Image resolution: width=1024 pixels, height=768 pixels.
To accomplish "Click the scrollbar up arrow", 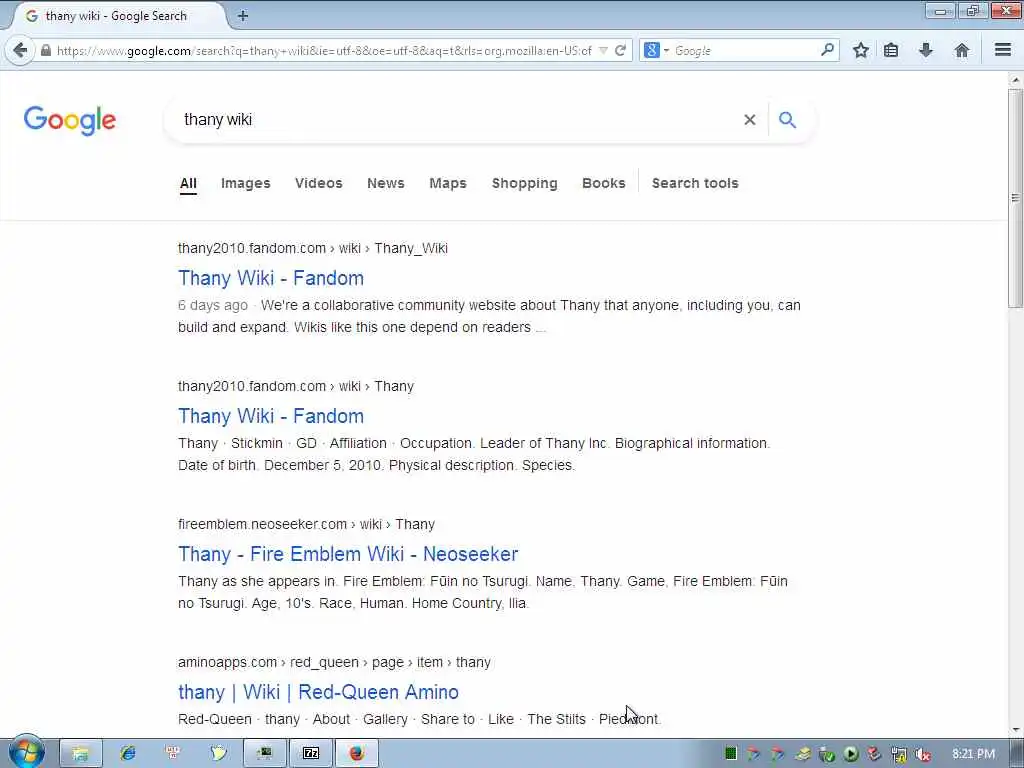I will tap(1015, 80).
